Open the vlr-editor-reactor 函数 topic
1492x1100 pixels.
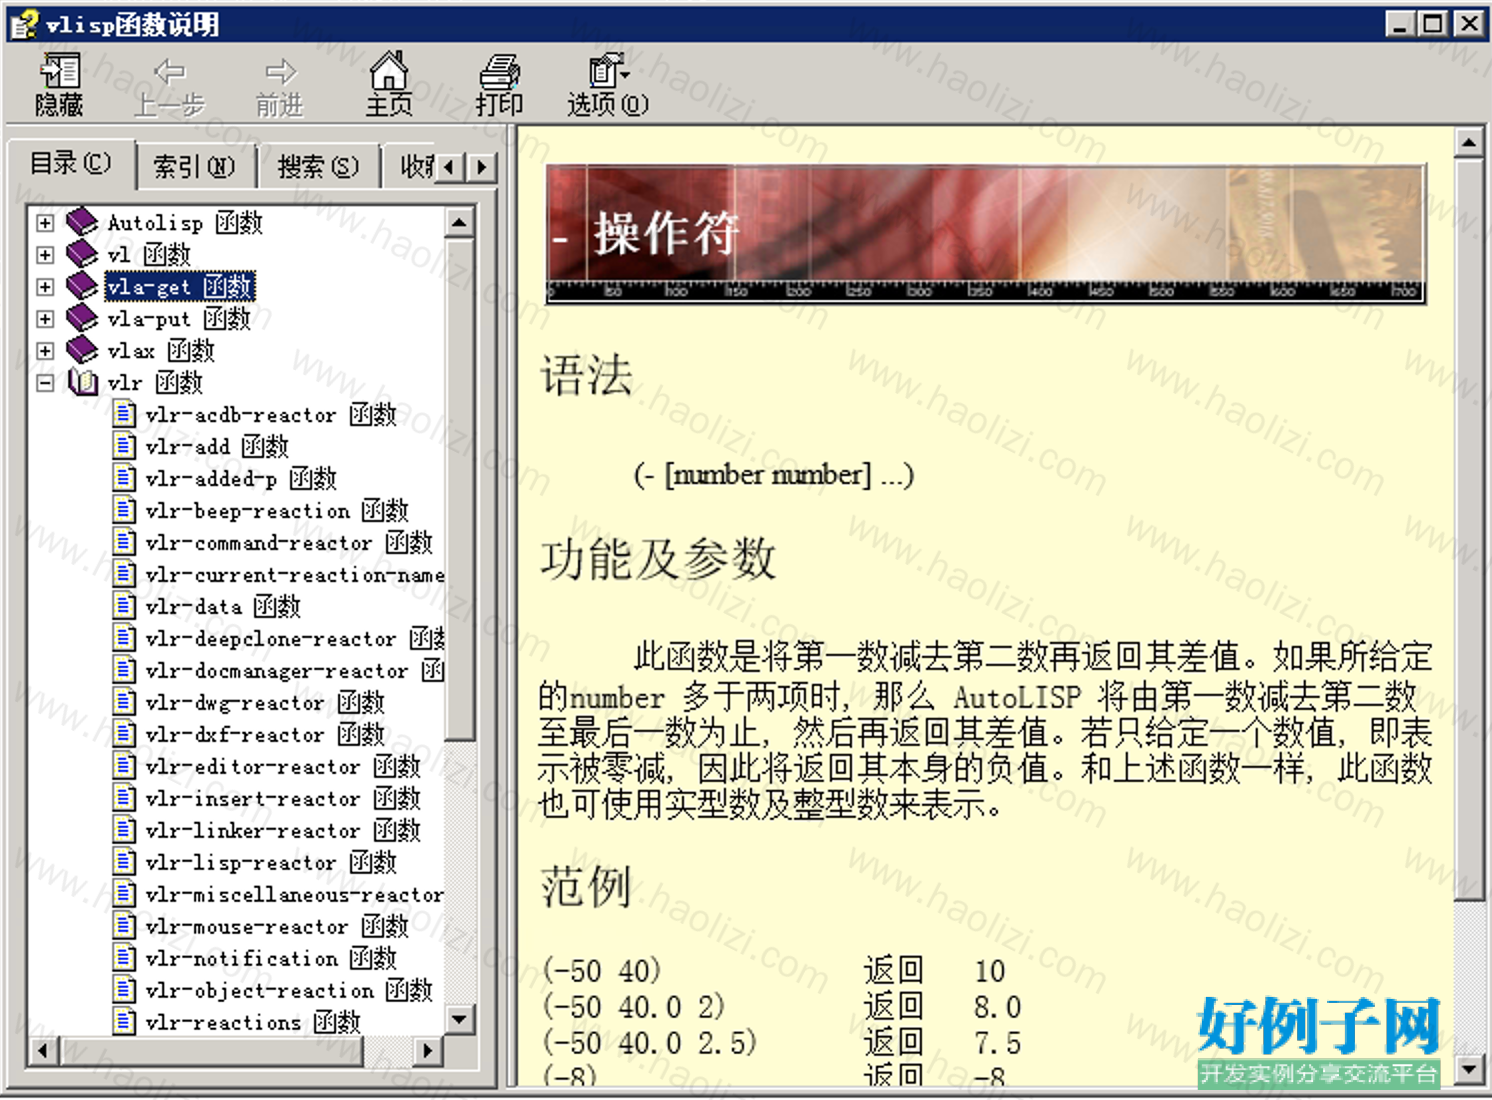(283, 766)
